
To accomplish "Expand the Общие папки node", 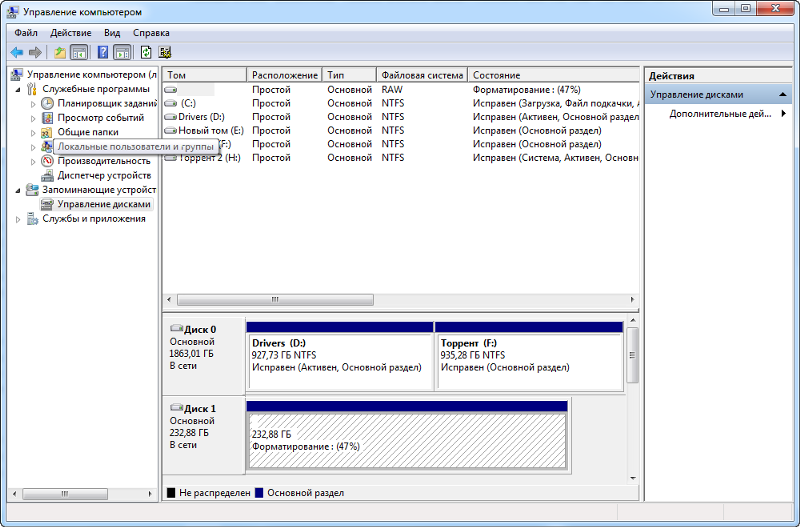I will pos(33,133).
